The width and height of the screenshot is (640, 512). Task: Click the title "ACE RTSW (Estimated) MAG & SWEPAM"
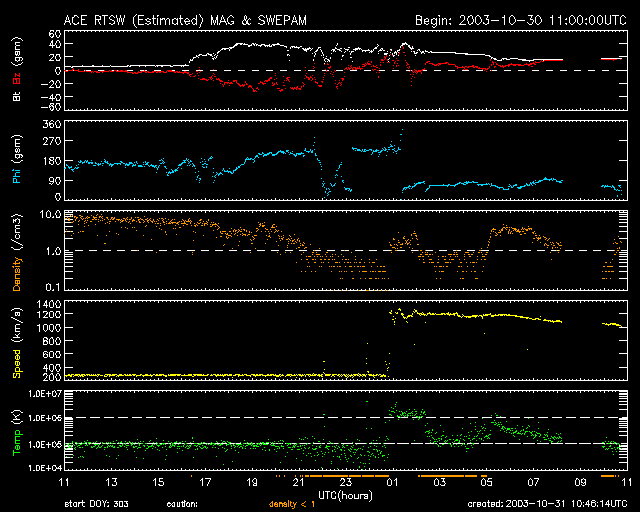coord(185,20)
